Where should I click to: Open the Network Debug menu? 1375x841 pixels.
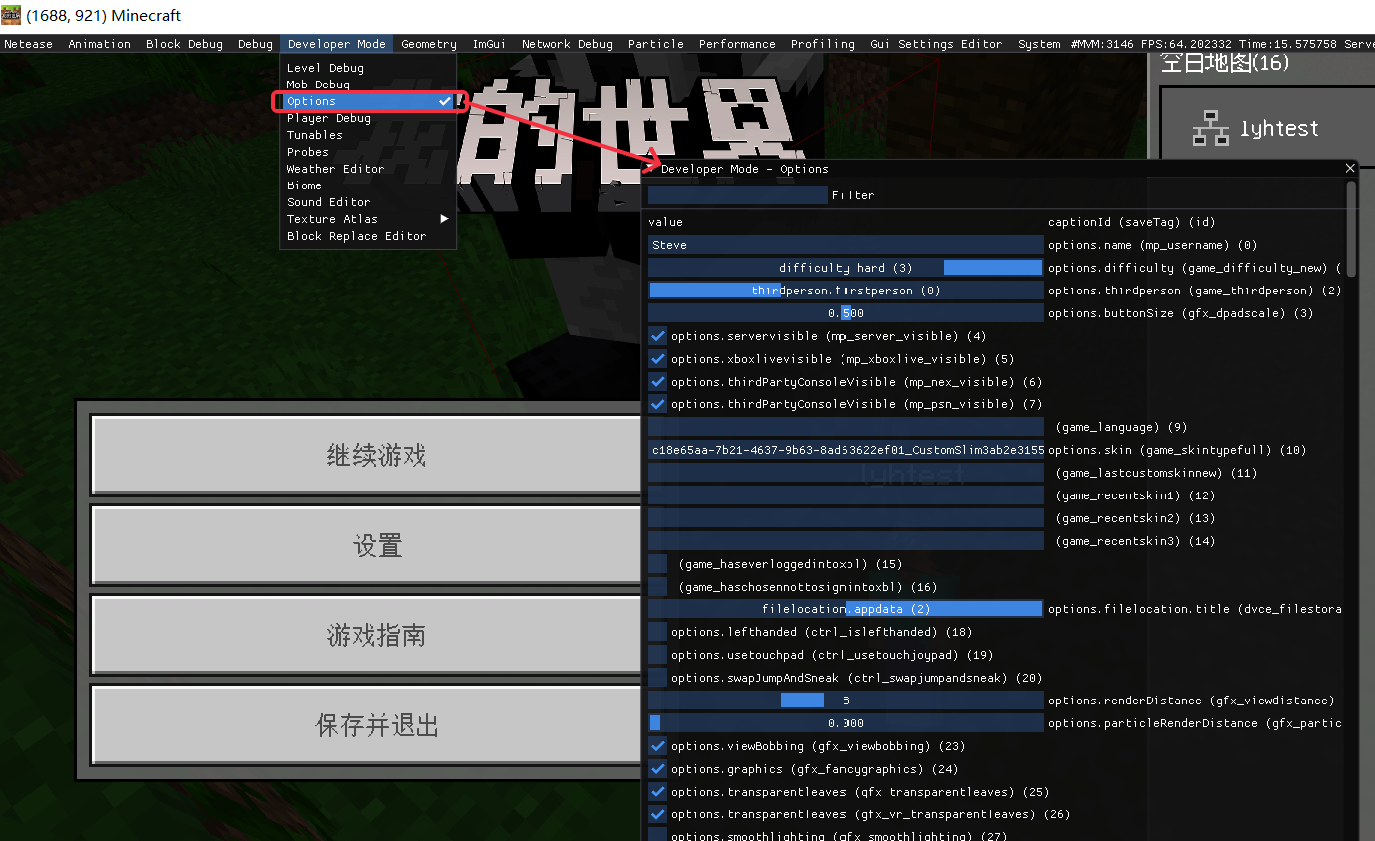tap(567, 44)
